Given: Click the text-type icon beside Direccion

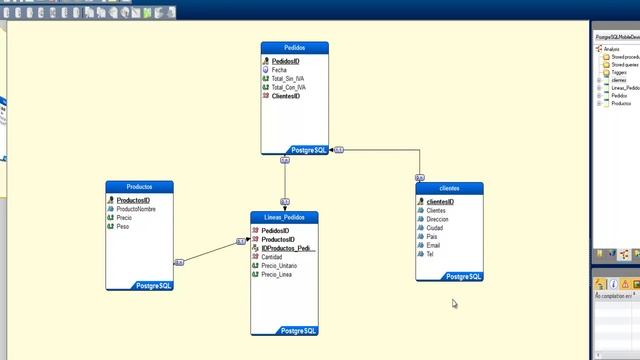Looking at the screenshot, I should (x=420, y=219).
